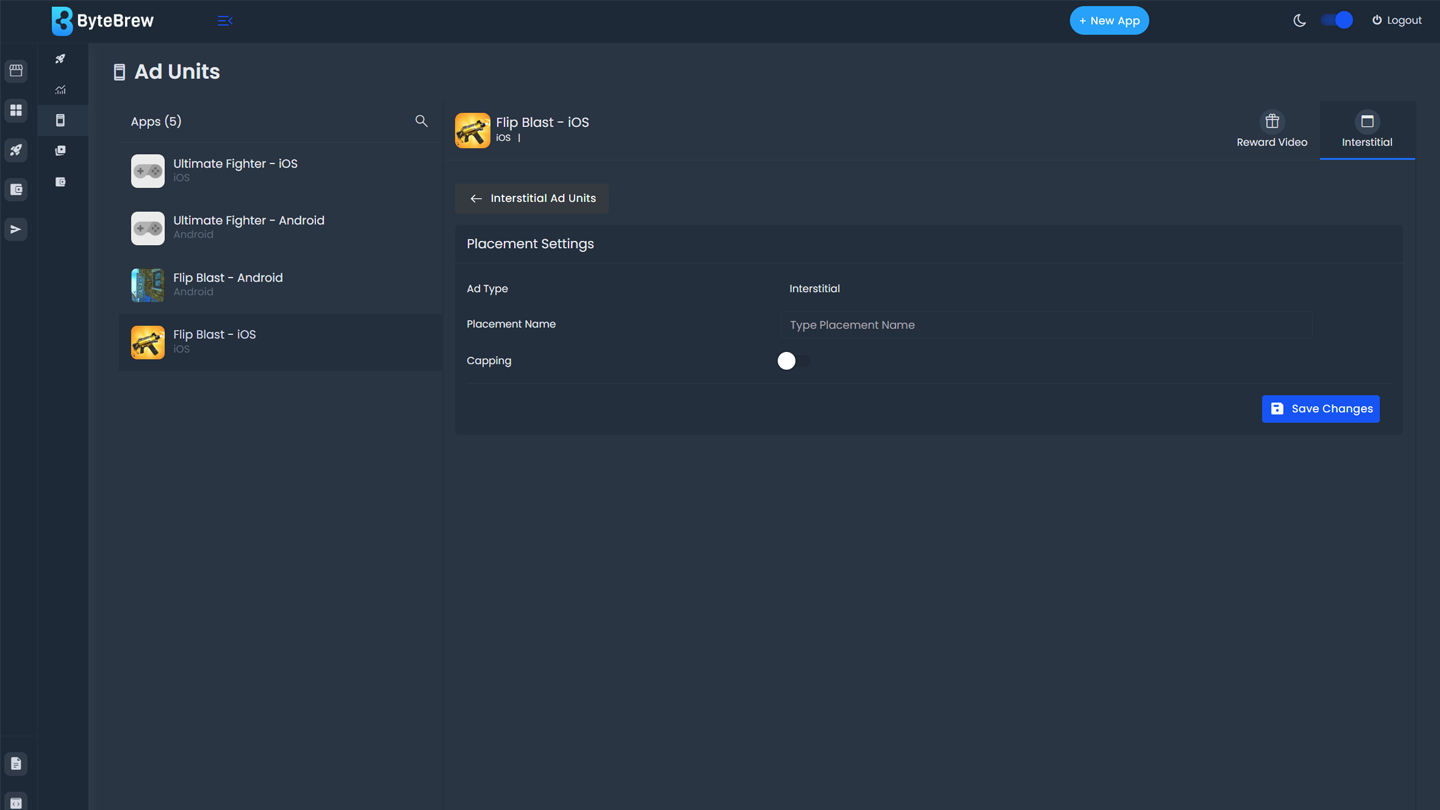Click the line chart icon in submenu
This screenshot has height=810, width=1440.
coord(61,90)
